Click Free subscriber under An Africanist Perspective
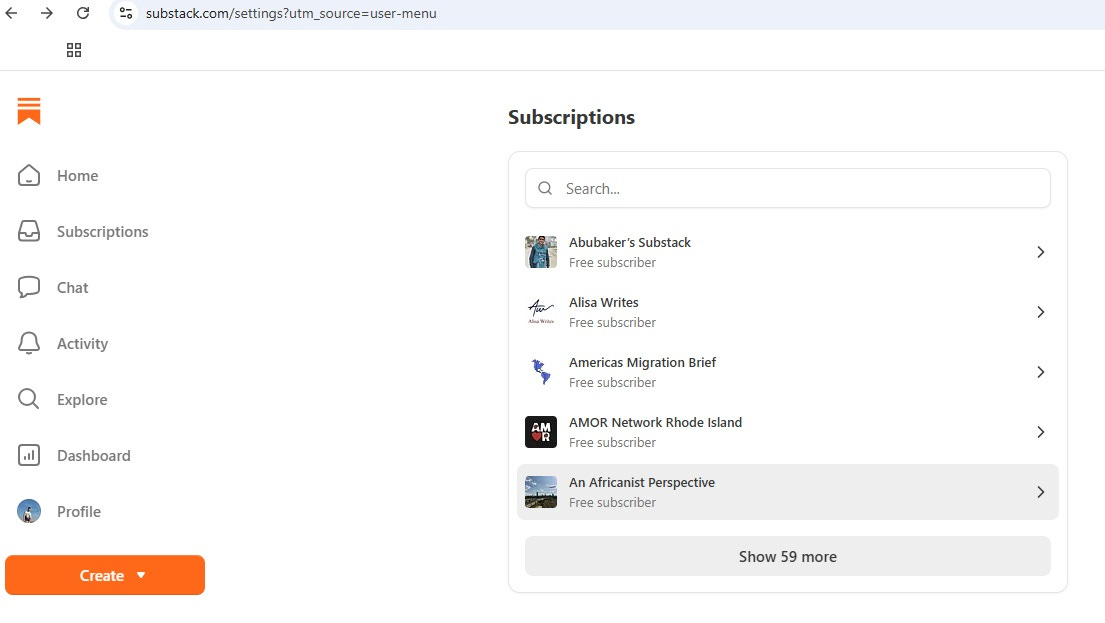 [x=612, y=502]
